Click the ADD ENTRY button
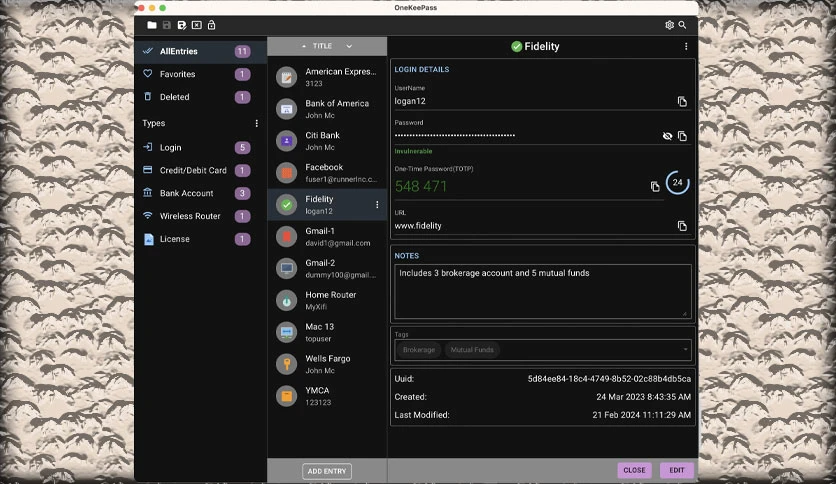 tap(327, 471)
